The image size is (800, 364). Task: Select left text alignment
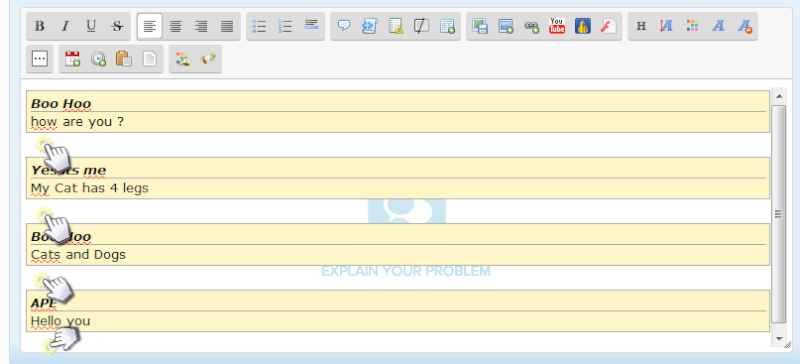(x=149, y=26)
